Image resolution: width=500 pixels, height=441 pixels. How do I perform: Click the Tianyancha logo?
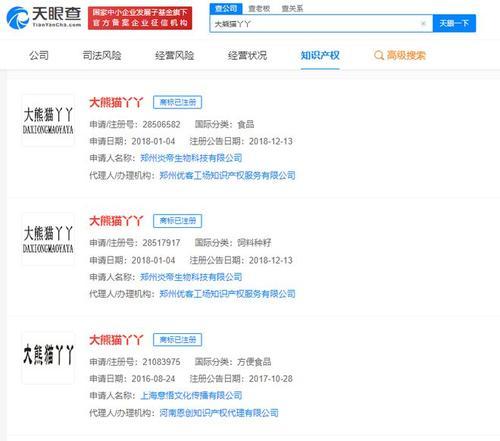point(44,18)
